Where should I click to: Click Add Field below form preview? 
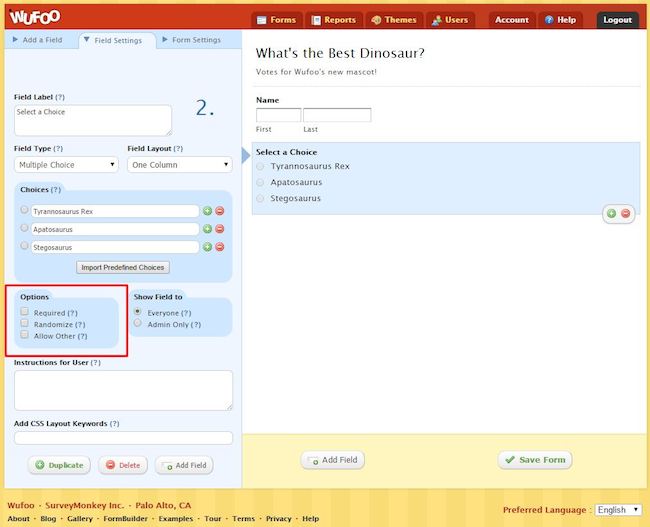332,460
